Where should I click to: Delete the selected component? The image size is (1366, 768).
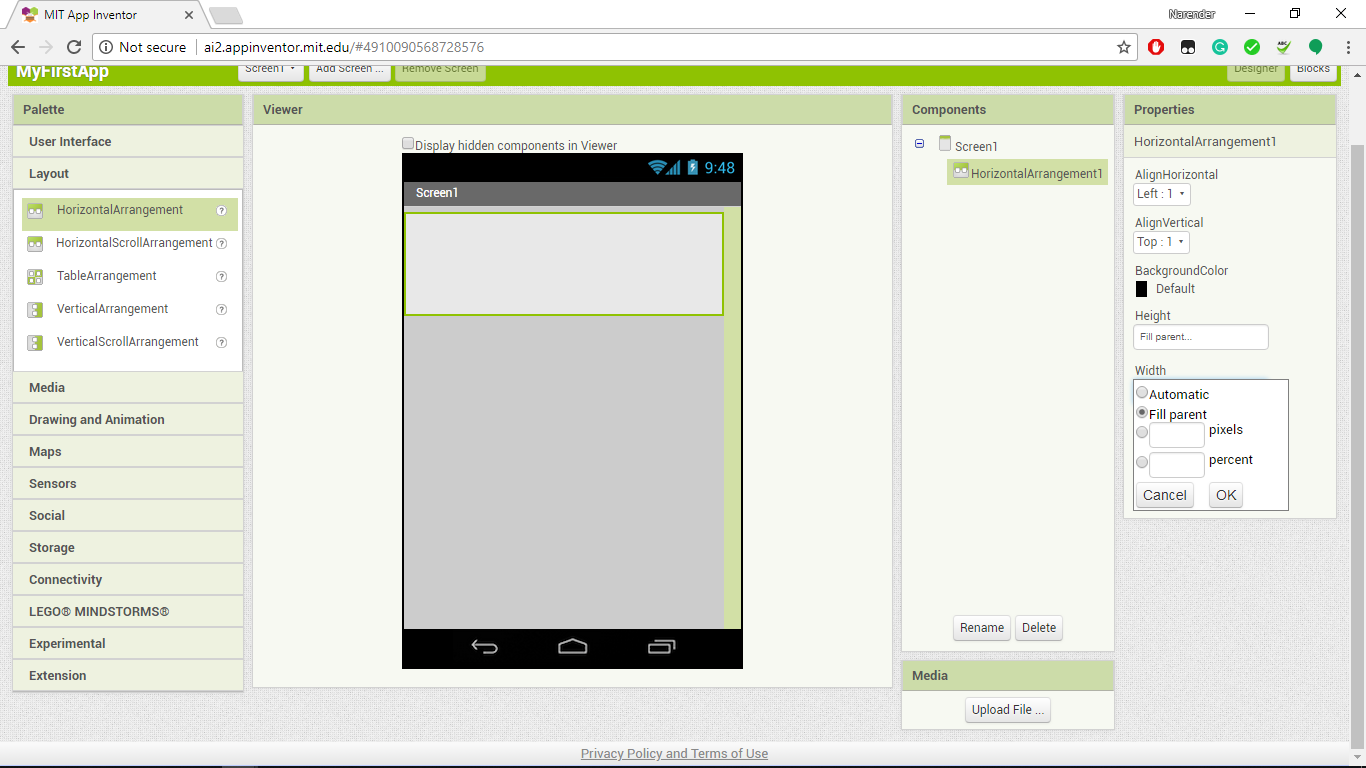pyautogui.click(x=1039, y=628)
